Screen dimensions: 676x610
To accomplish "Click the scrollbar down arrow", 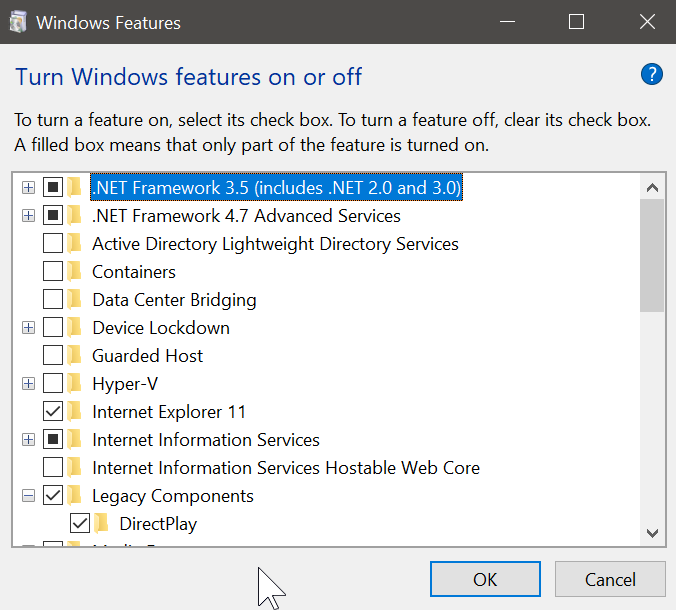I will (x=652, y=533).
